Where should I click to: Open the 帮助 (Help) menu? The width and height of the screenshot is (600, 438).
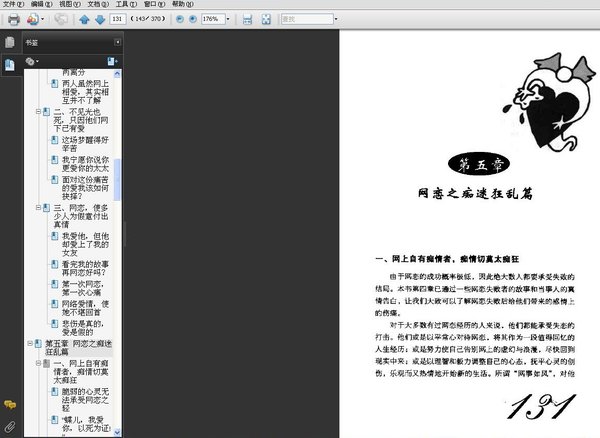click(x=183, y=4)
